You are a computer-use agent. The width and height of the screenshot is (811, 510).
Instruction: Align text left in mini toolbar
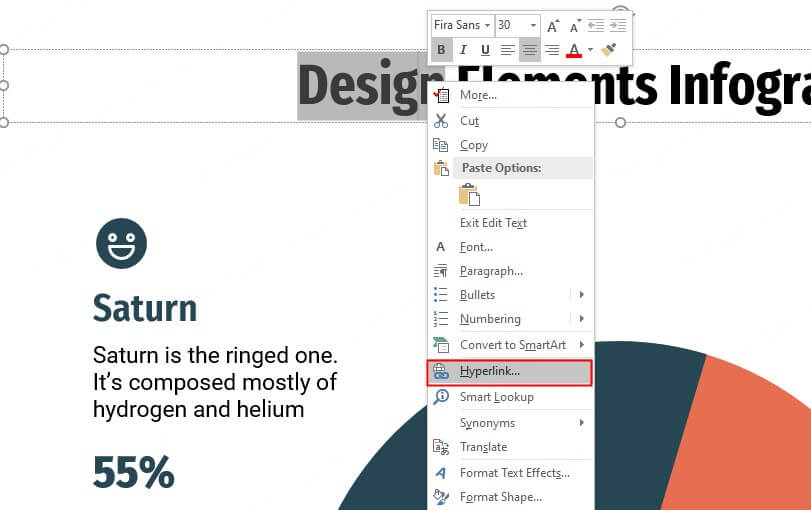(507, 50)
